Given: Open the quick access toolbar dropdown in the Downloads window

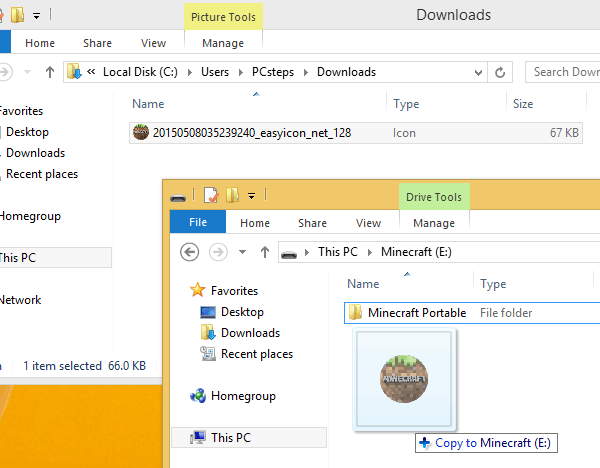Looking at the screenshot, I should coord(36,16).
